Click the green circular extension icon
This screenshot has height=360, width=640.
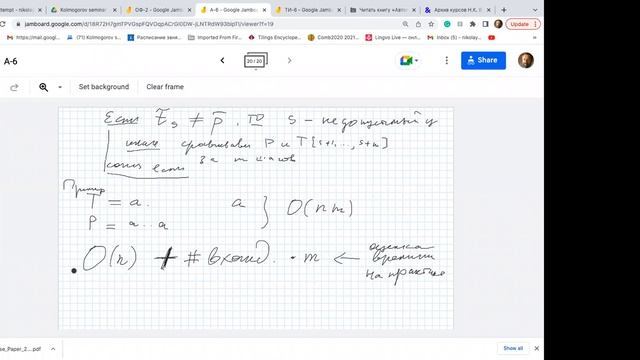pyautogui.click(x=447, y=24)
